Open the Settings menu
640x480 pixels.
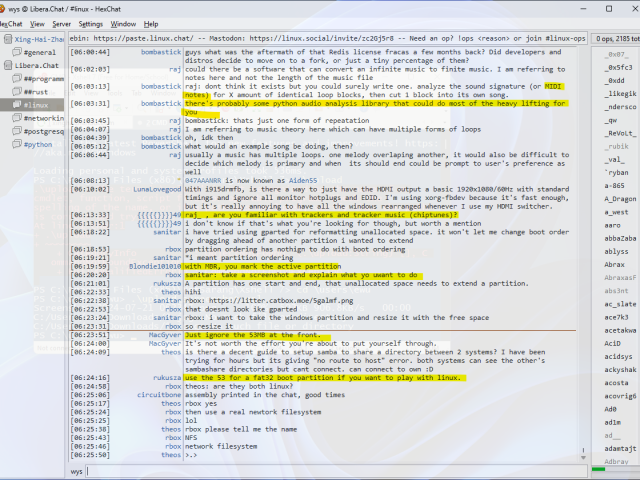(x=90, y=23)
